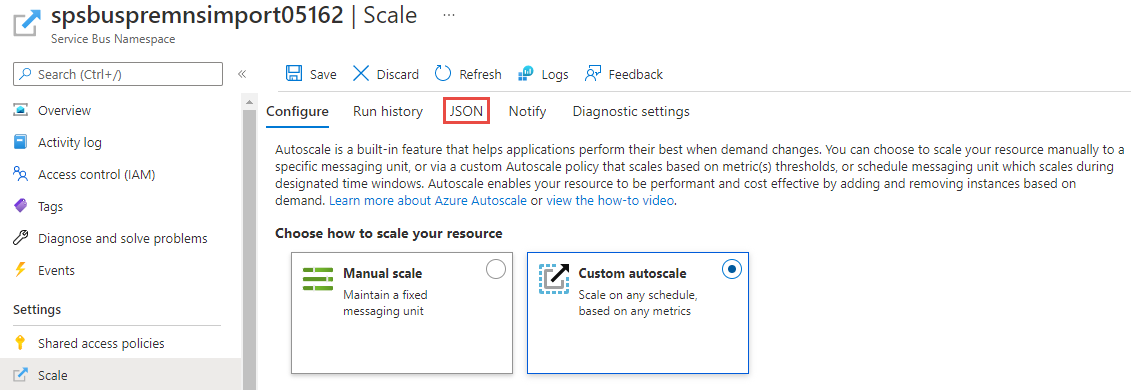
Task: Click the search magnifier icon
Action: [x=26, y=74]
